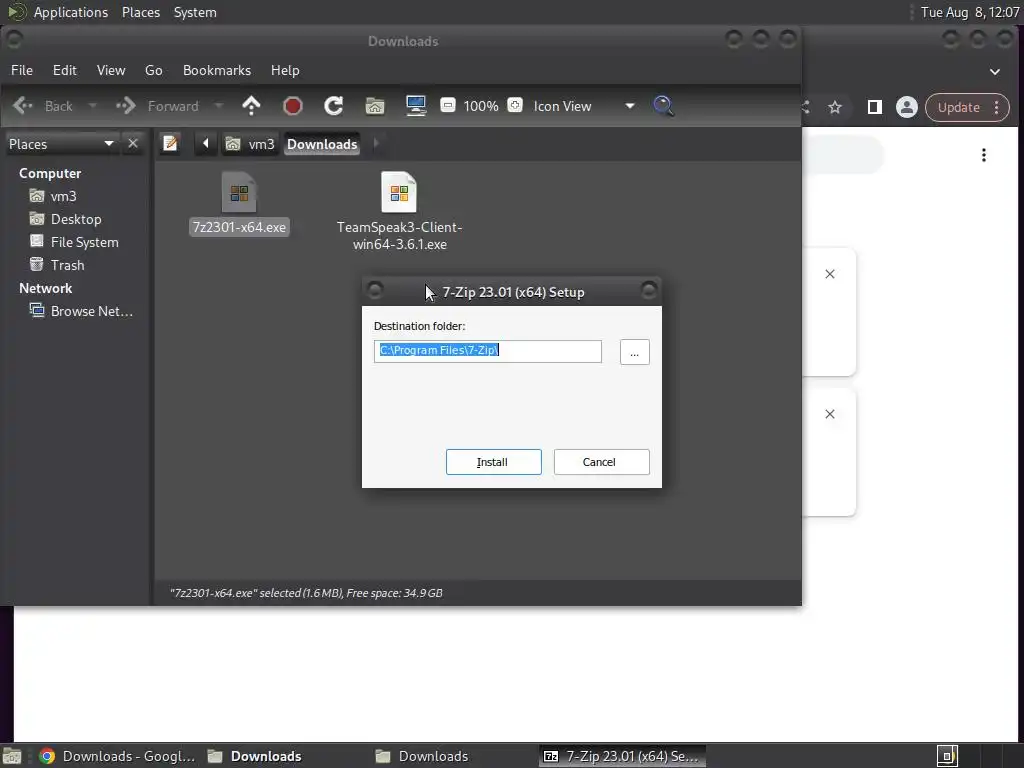Click the workspace switcher in bottom panel

(947, 756)
